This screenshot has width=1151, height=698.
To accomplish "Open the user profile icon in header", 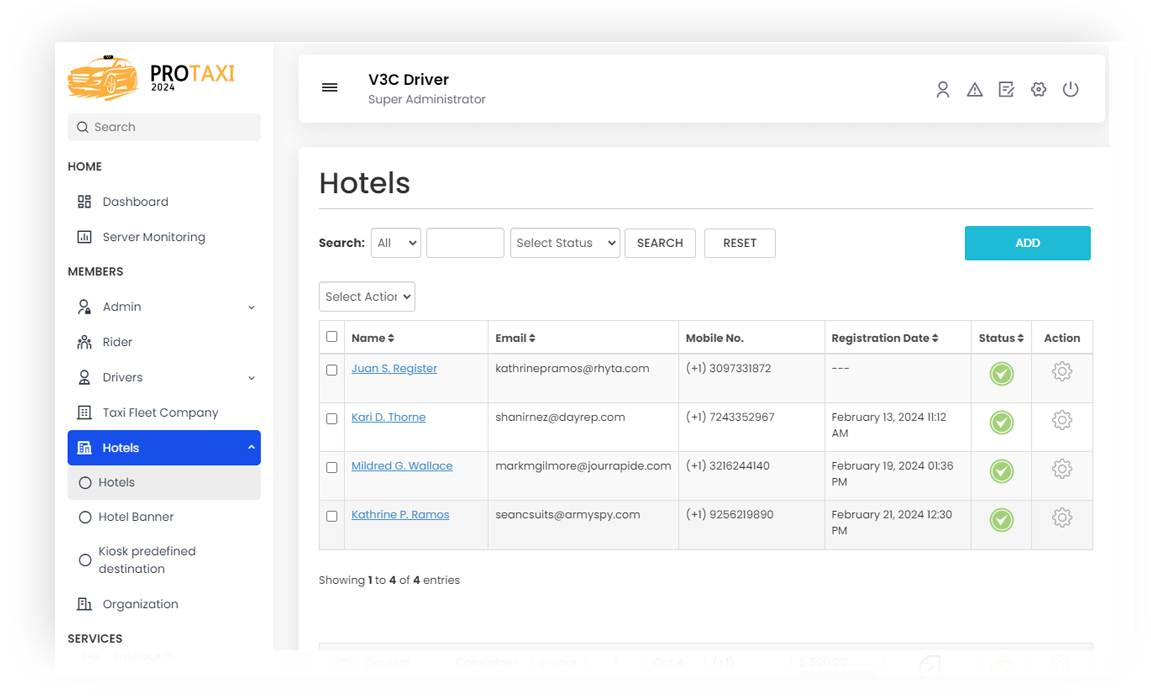I will 943,90.
